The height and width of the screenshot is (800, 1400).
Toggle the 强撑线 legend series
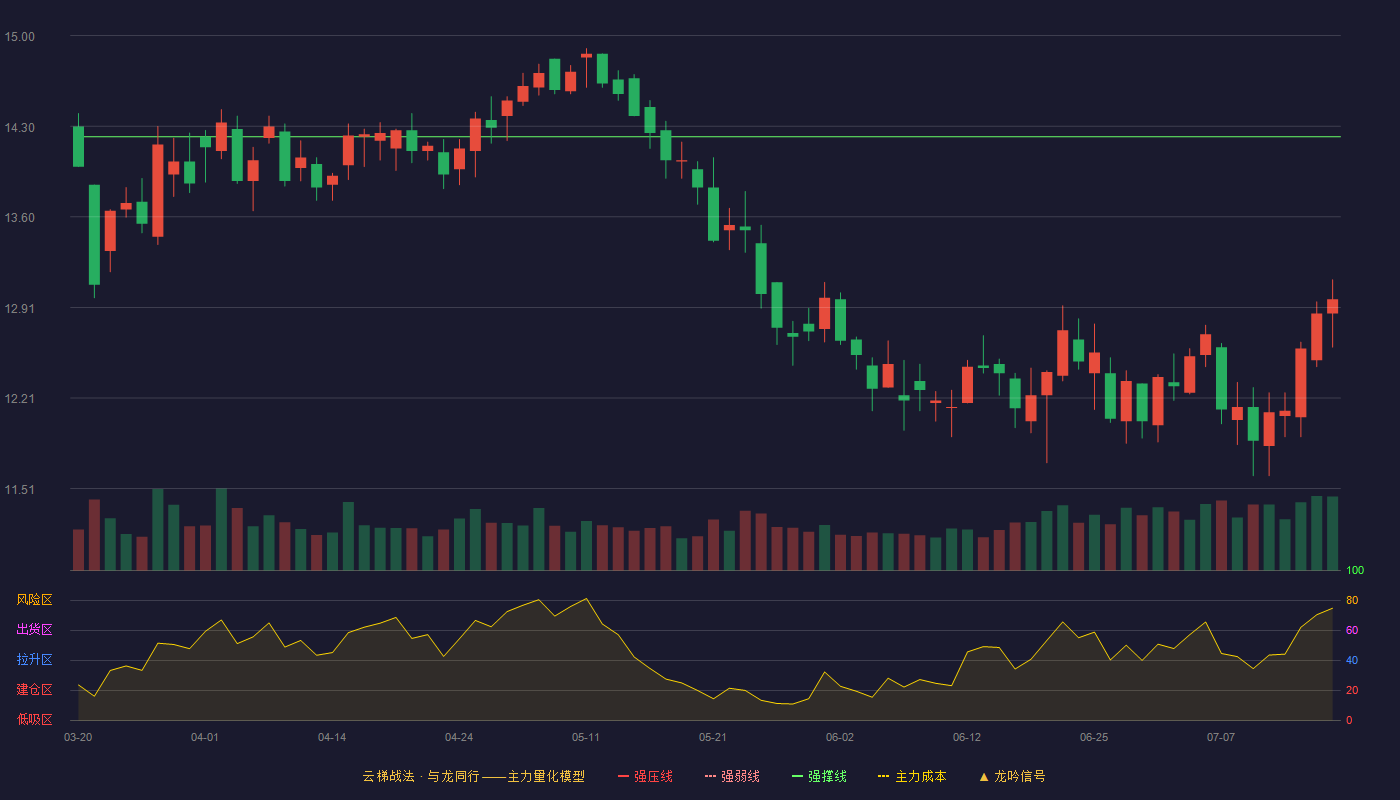[x=819, y=776]
